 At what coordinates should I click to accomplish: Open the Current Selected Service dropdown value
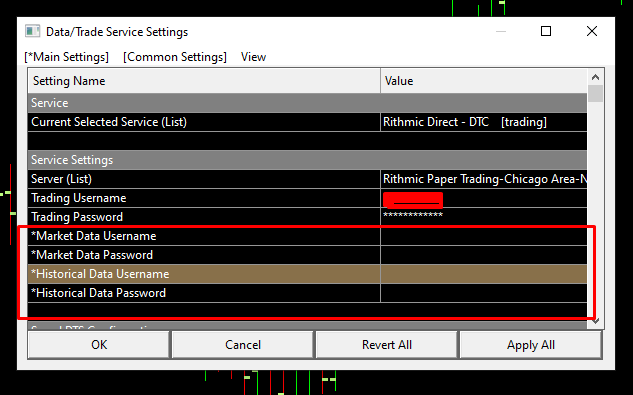coord(484,122)
